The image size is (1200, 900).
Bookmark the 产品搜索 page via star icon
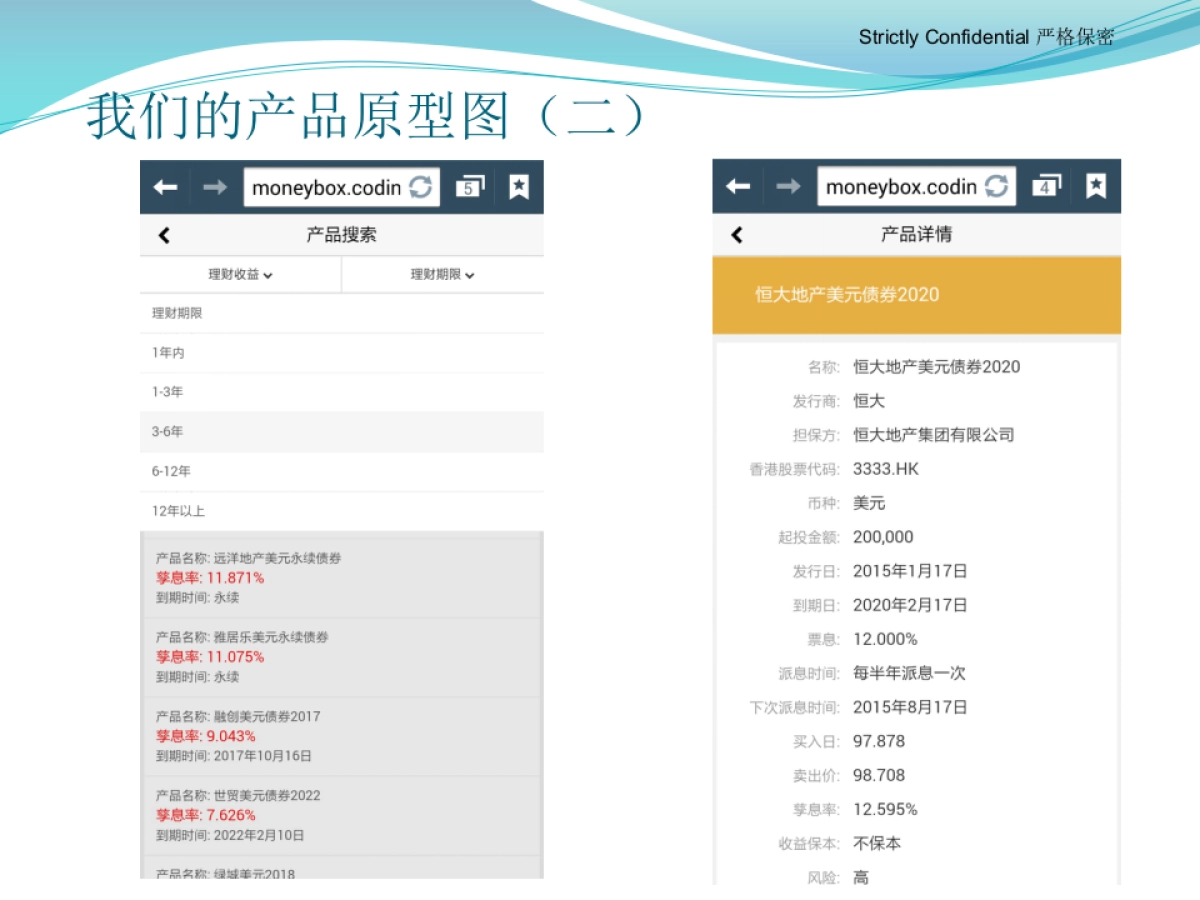[x=519, y=186]
